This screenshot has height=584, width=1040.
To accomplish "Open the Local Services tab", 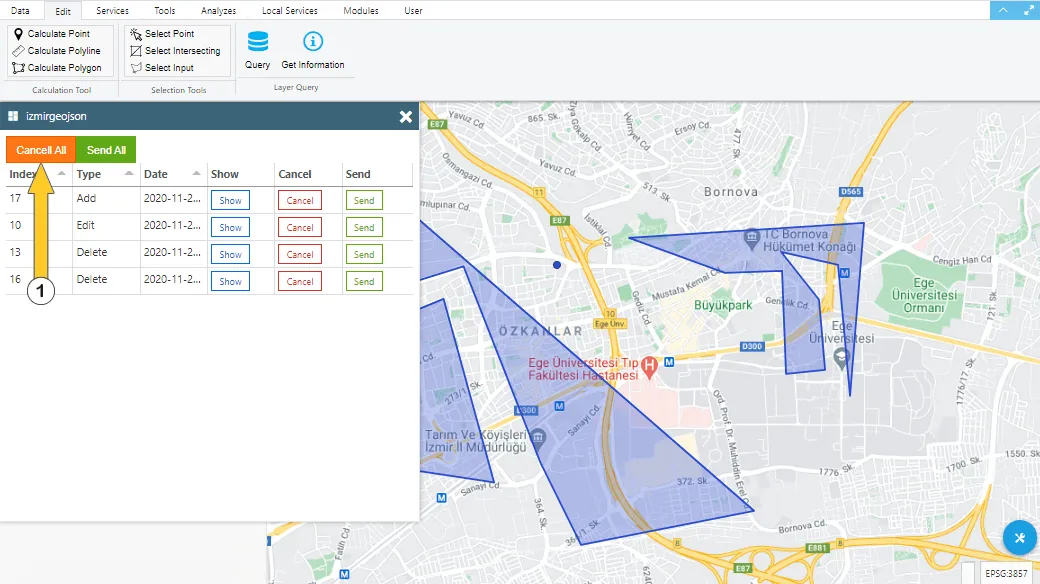I will 289,11.
